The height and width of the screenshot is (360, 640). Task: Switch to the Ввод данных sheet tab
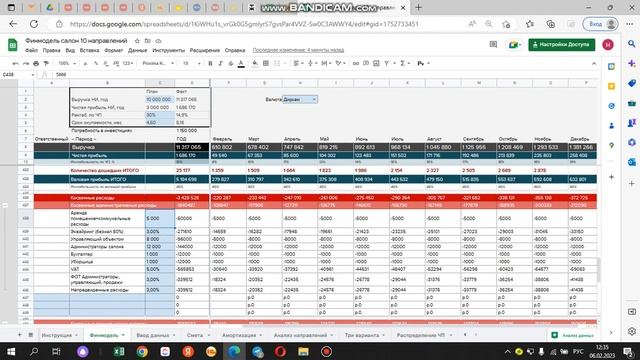(x=156, y=335)
